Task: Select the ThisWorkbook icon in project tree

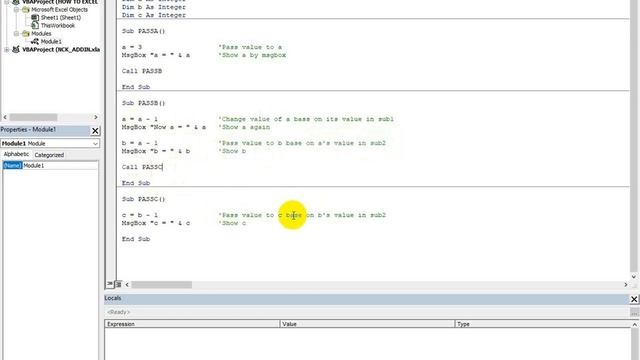Action: coord(35,25)
